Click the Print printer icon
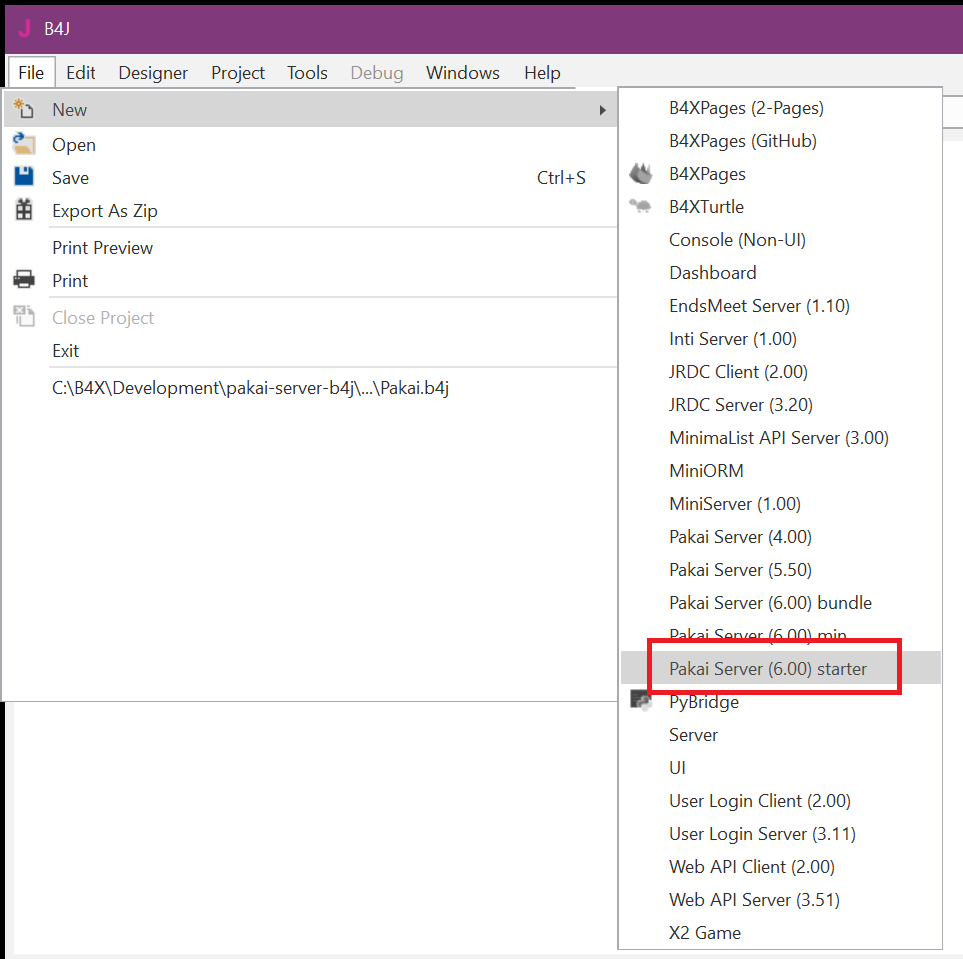Screen dimensions: 963x959 click(24, 280)
